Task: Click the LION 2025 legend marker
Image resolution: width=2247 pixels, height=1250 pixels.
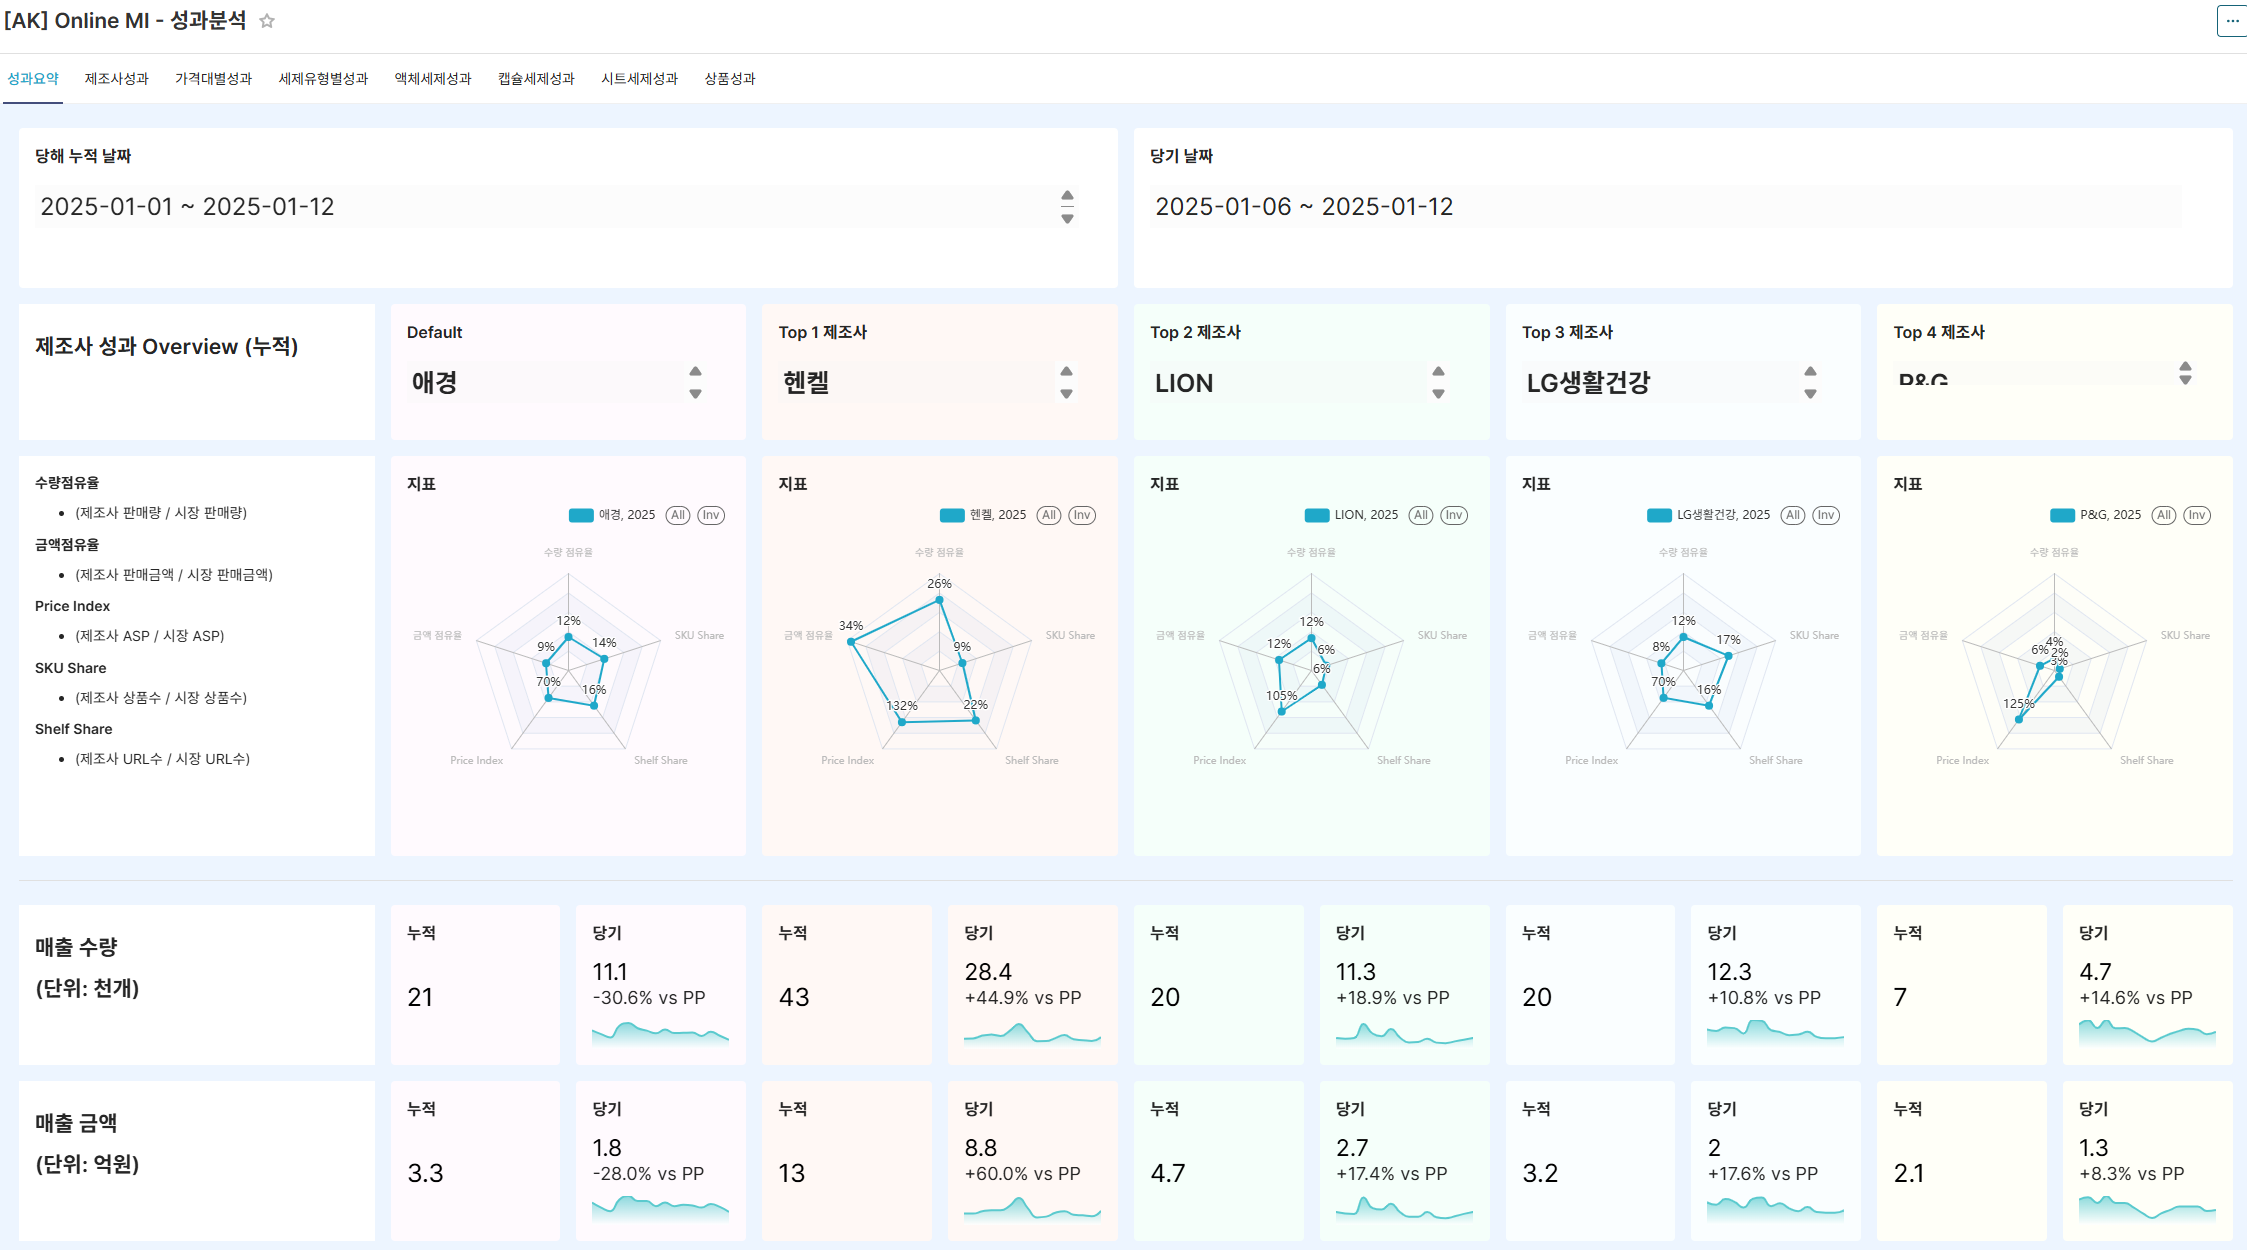Action: [x=1317, y=515]
